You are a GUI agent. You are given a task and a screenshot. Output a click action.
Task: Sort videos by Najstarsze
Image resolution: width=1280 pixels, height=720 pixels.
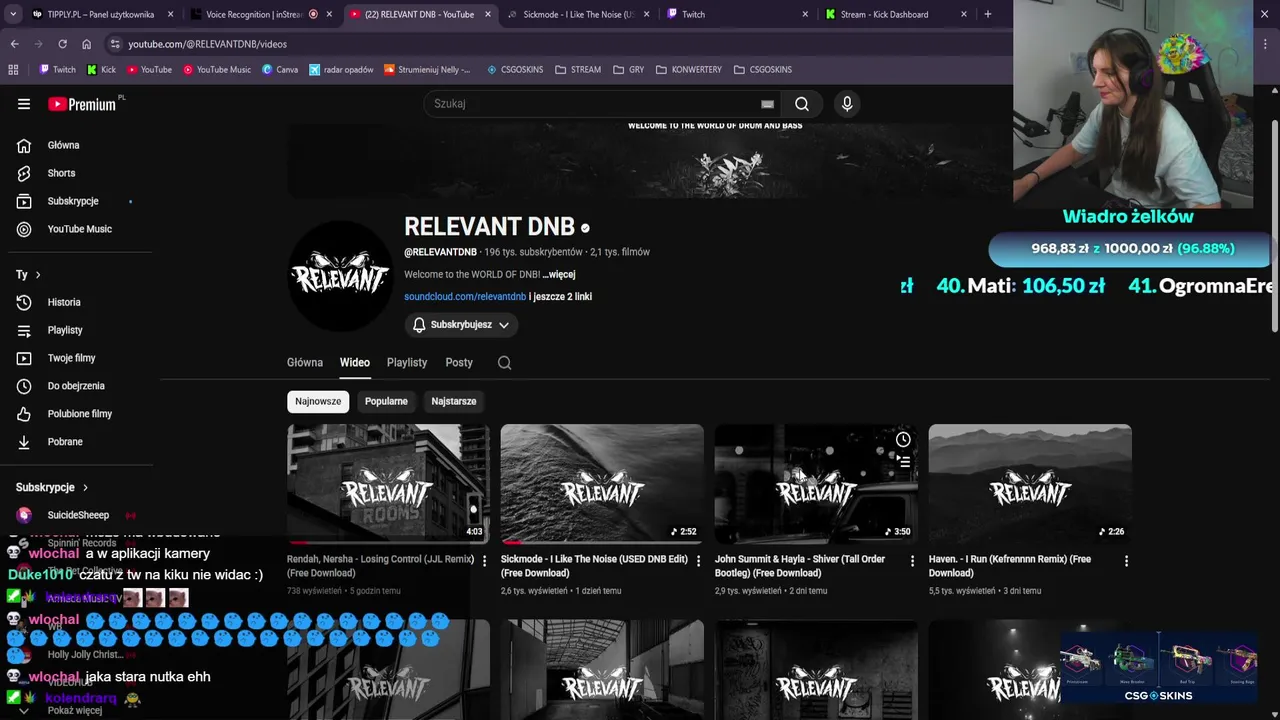click(454, 402)
